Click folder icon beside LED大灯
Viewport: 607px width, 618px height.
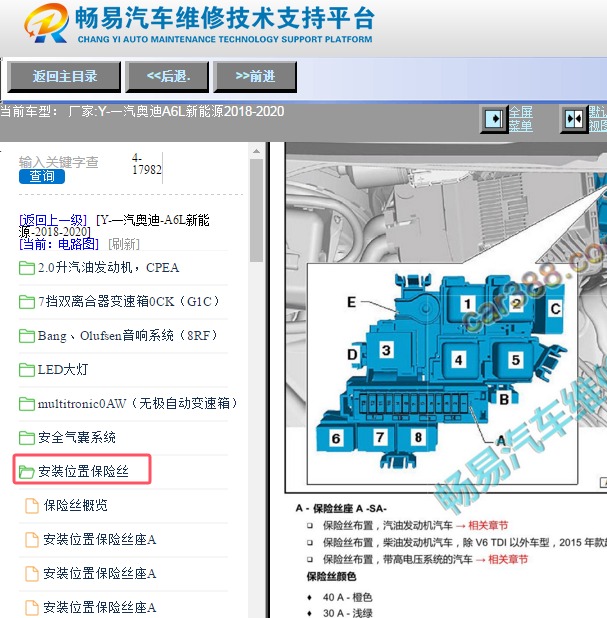pyautogui.click(x=27, y=370)
